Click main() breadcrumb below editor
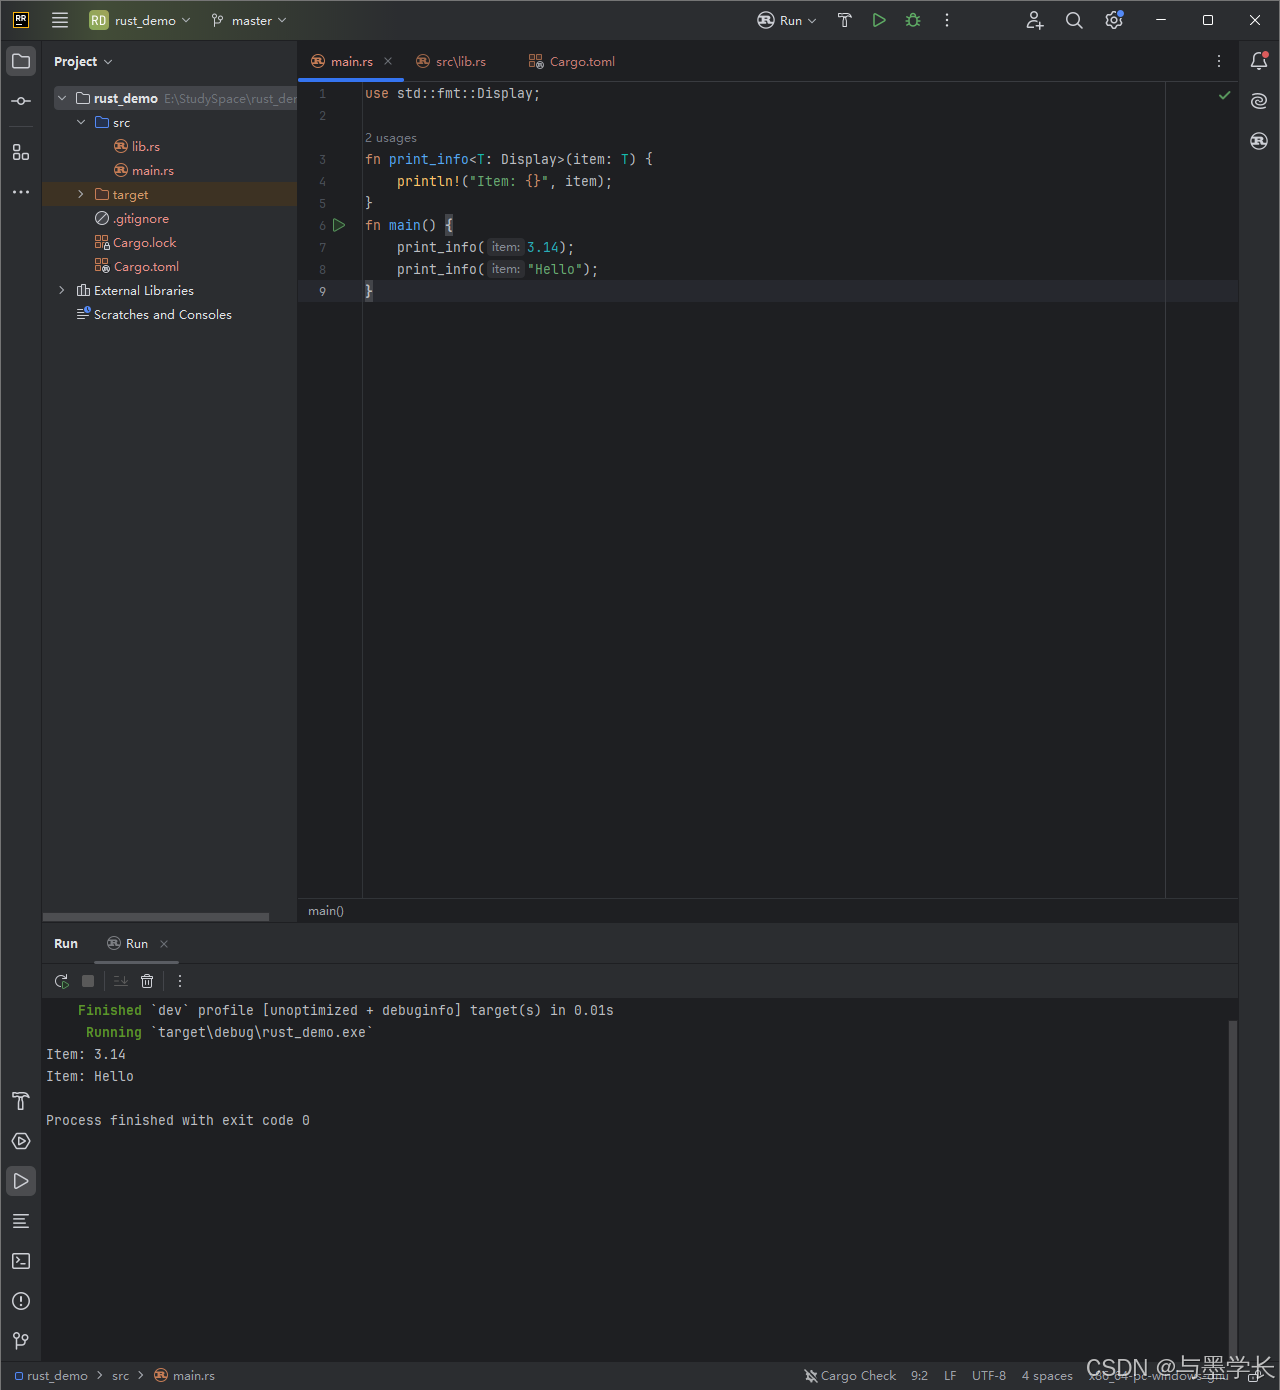This screenshot has width=1280, height=1390. tap(326, 910)
